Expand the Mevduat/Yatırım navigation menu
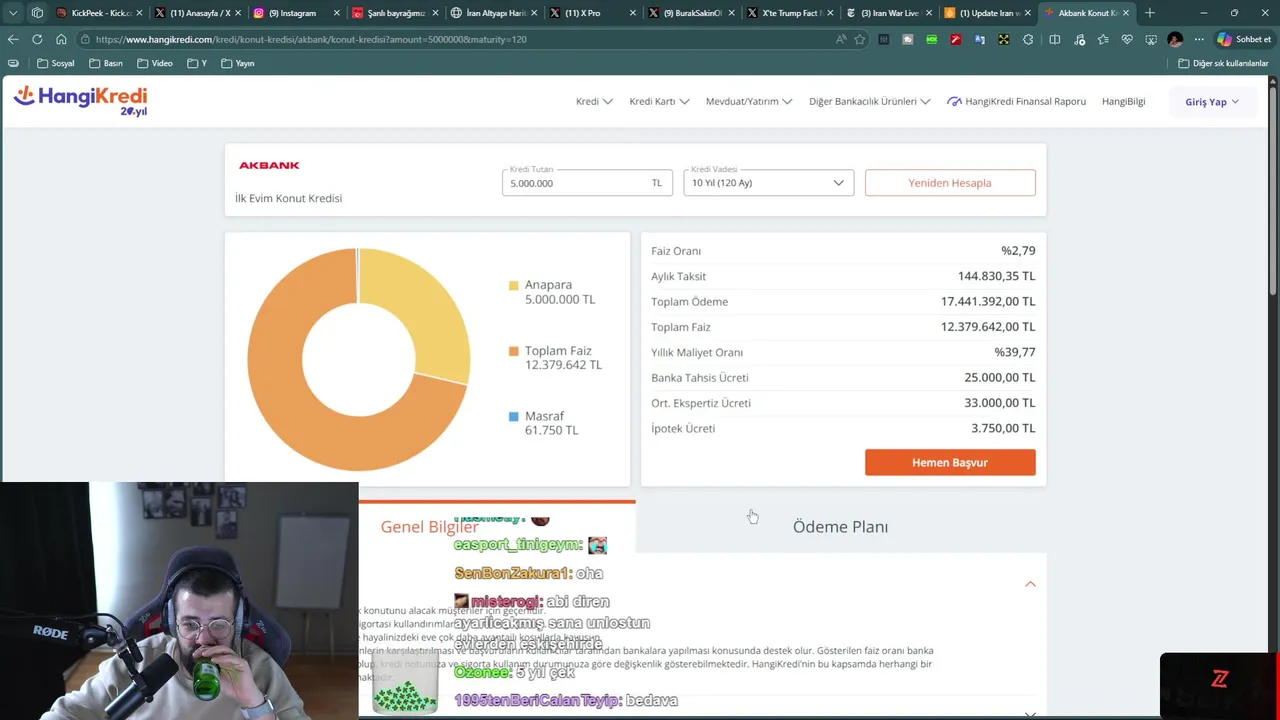 click(x=749, y=101)
